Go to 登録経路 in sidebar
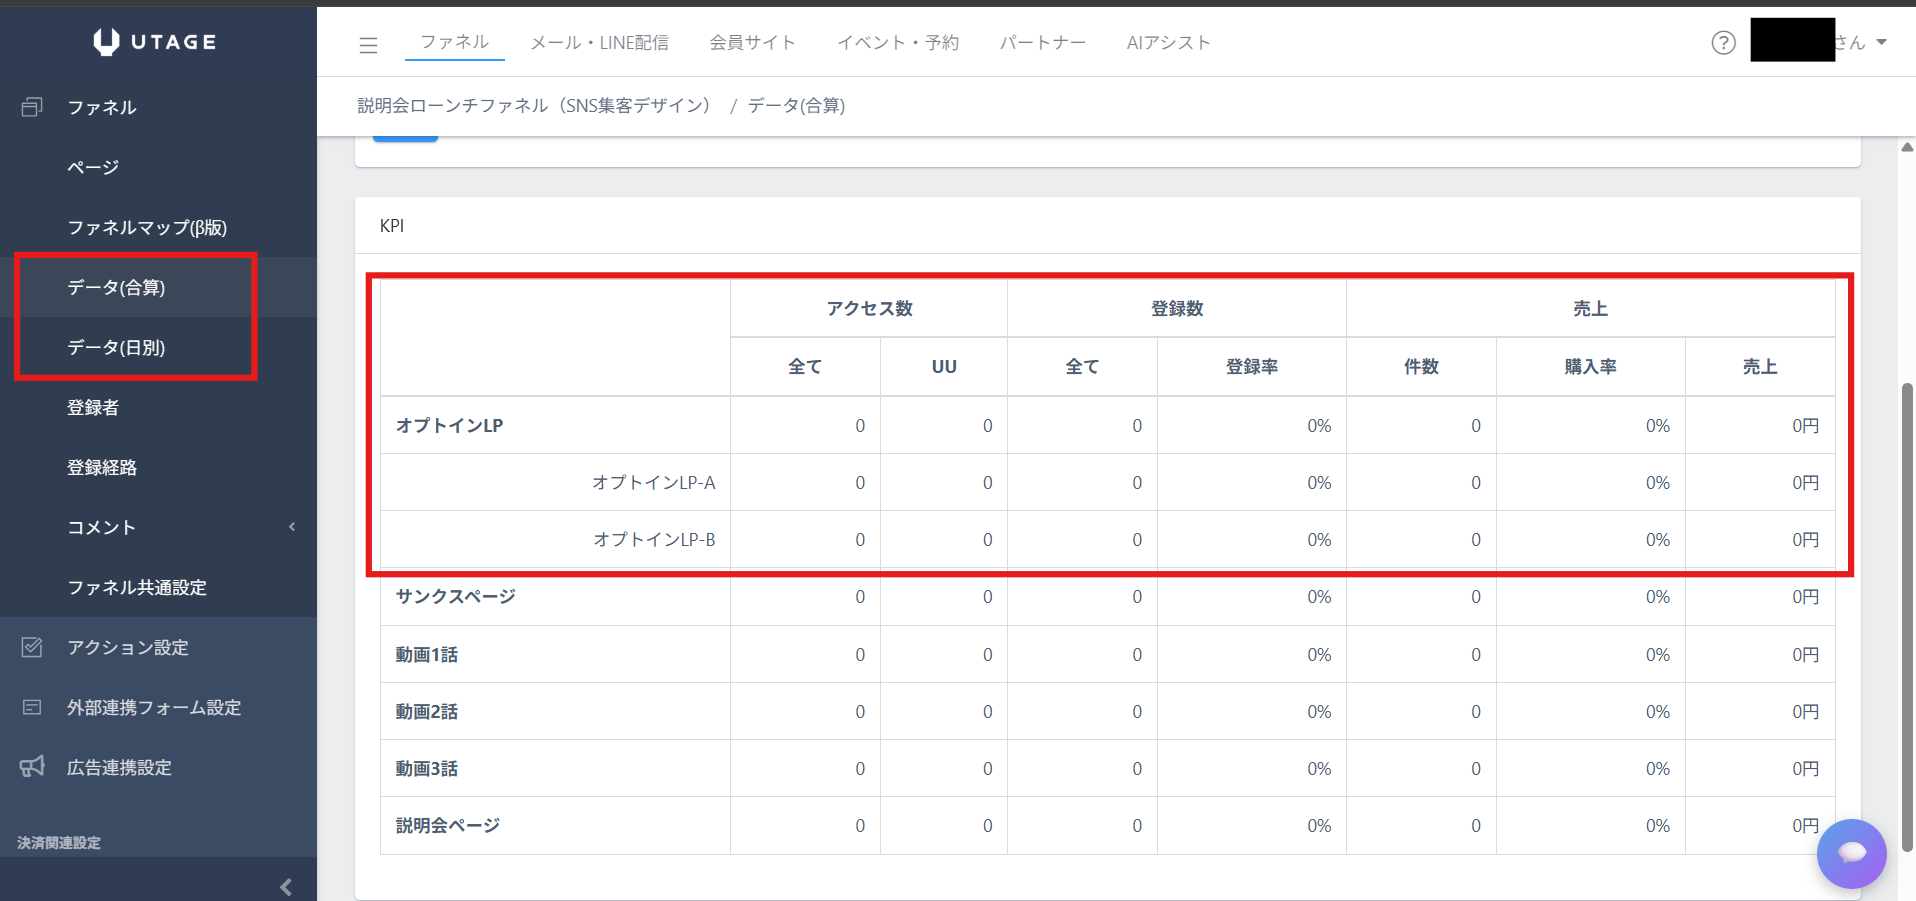Screen dimensions: 1916x901 point(102,467)
